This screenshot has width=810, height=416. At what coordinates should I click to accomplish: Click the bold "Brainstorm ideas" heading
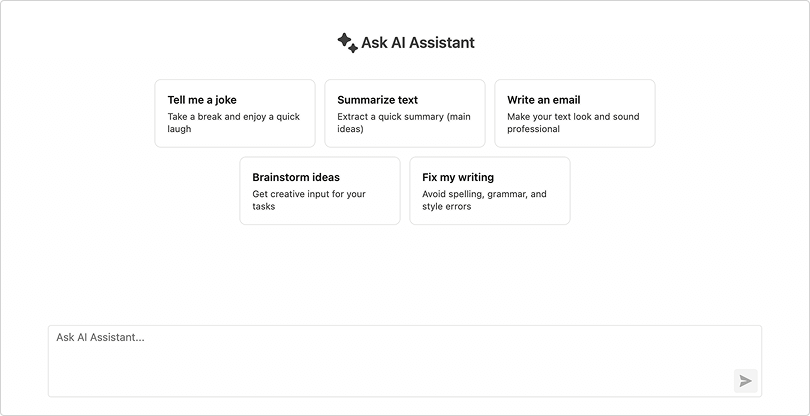[296, 177]
